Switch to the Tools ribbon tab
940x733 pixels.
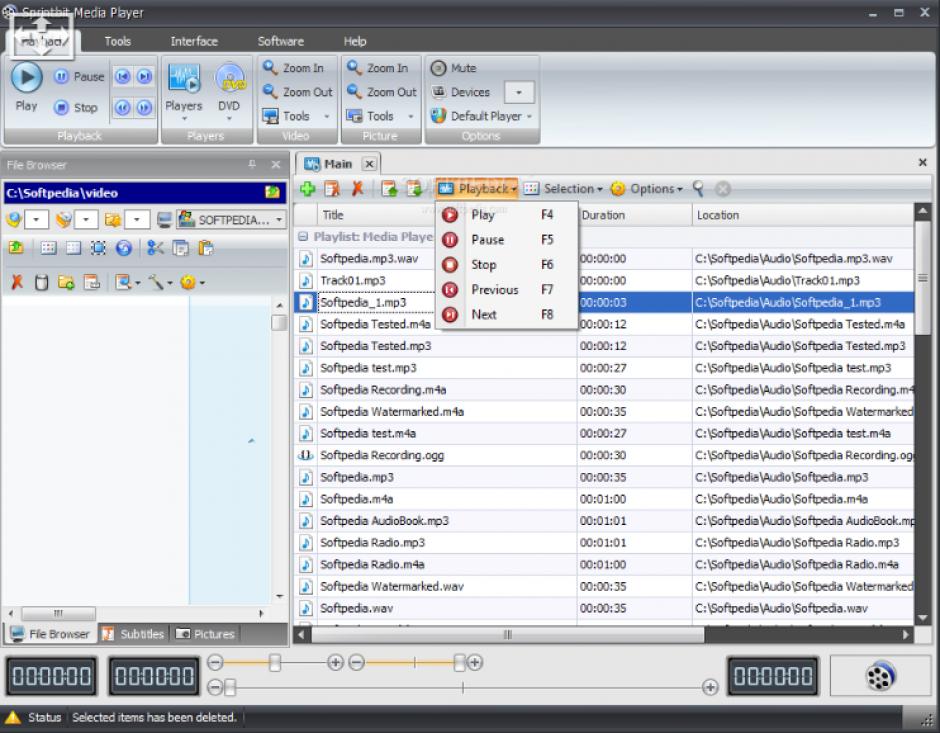tap(118, 41)
